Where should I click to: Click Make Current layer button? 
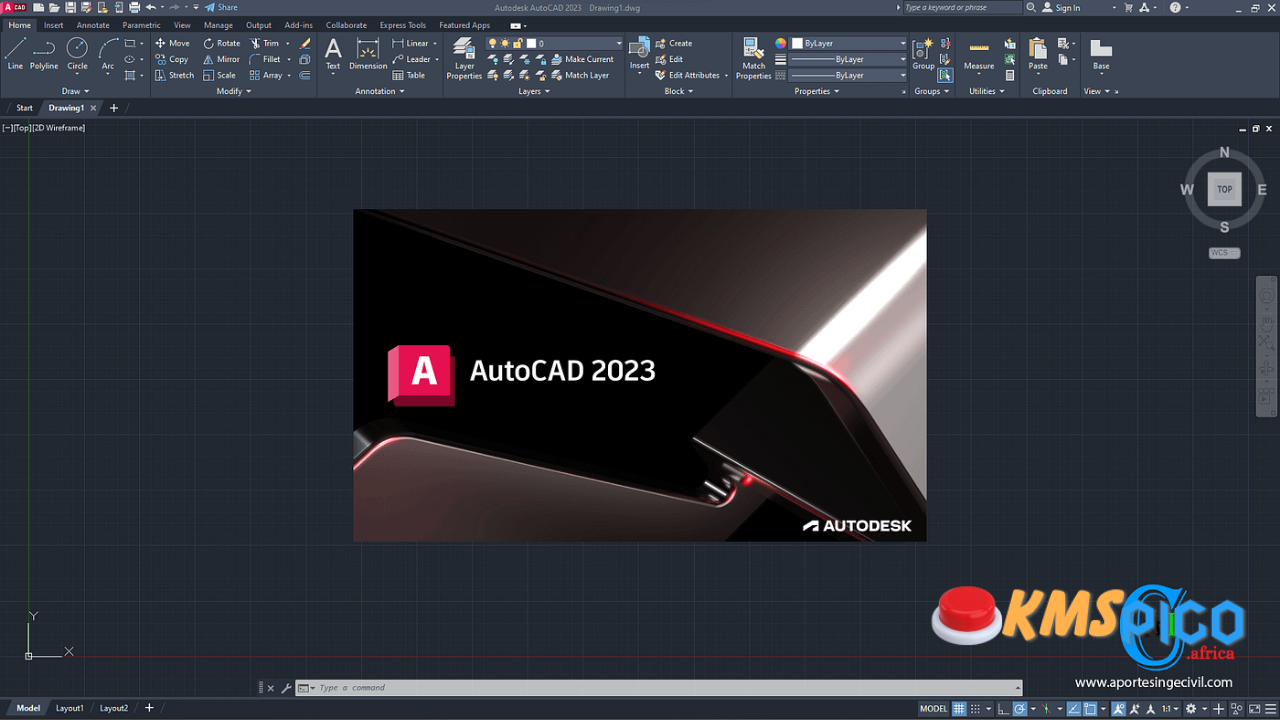coord(583,59)
